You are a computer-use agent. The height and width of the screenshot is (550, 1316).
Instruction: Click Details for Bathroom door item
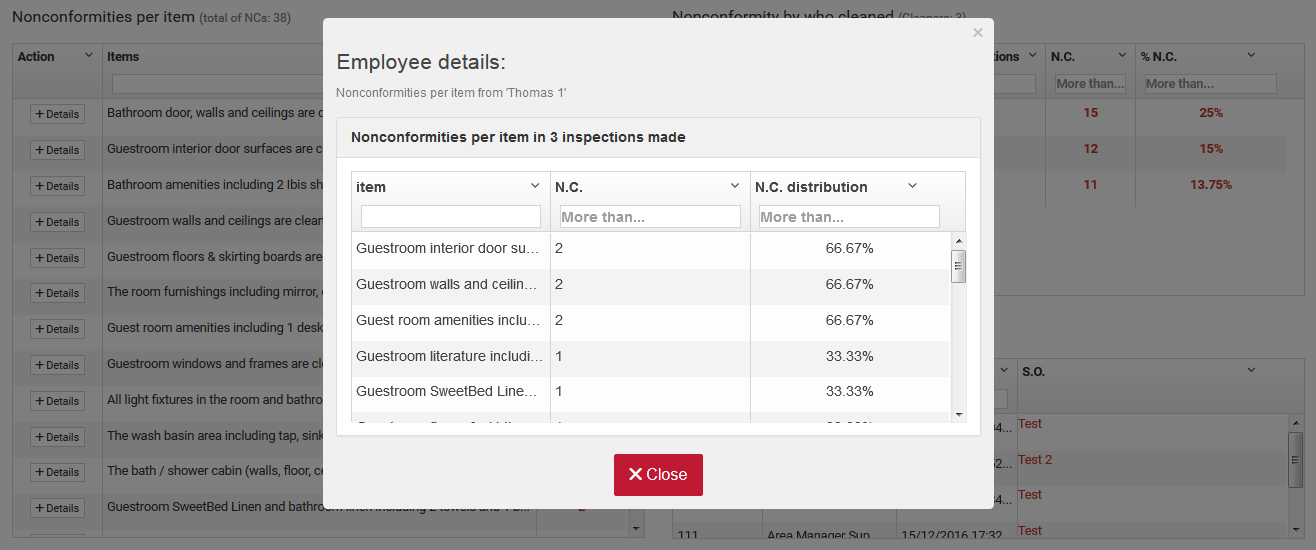point(57,115)
